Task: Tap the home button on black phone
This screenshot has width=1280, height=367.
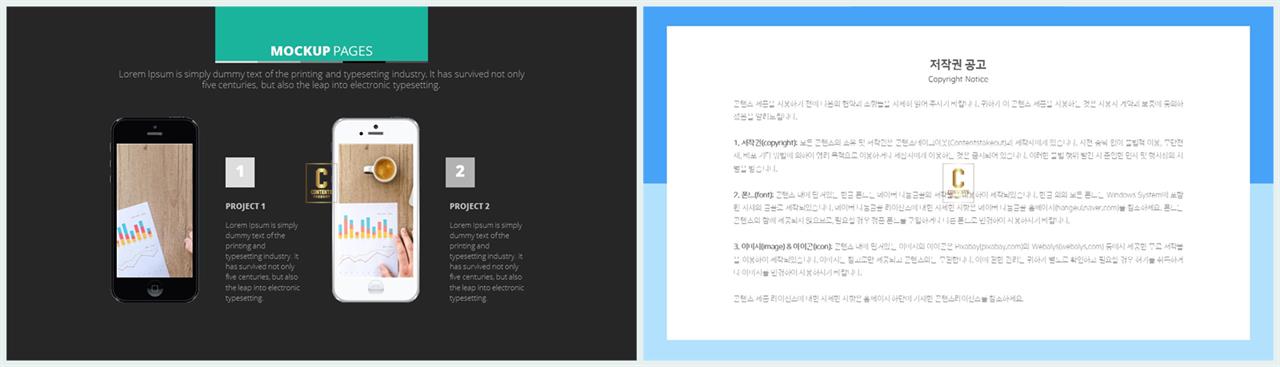Action: click(155, 288)
